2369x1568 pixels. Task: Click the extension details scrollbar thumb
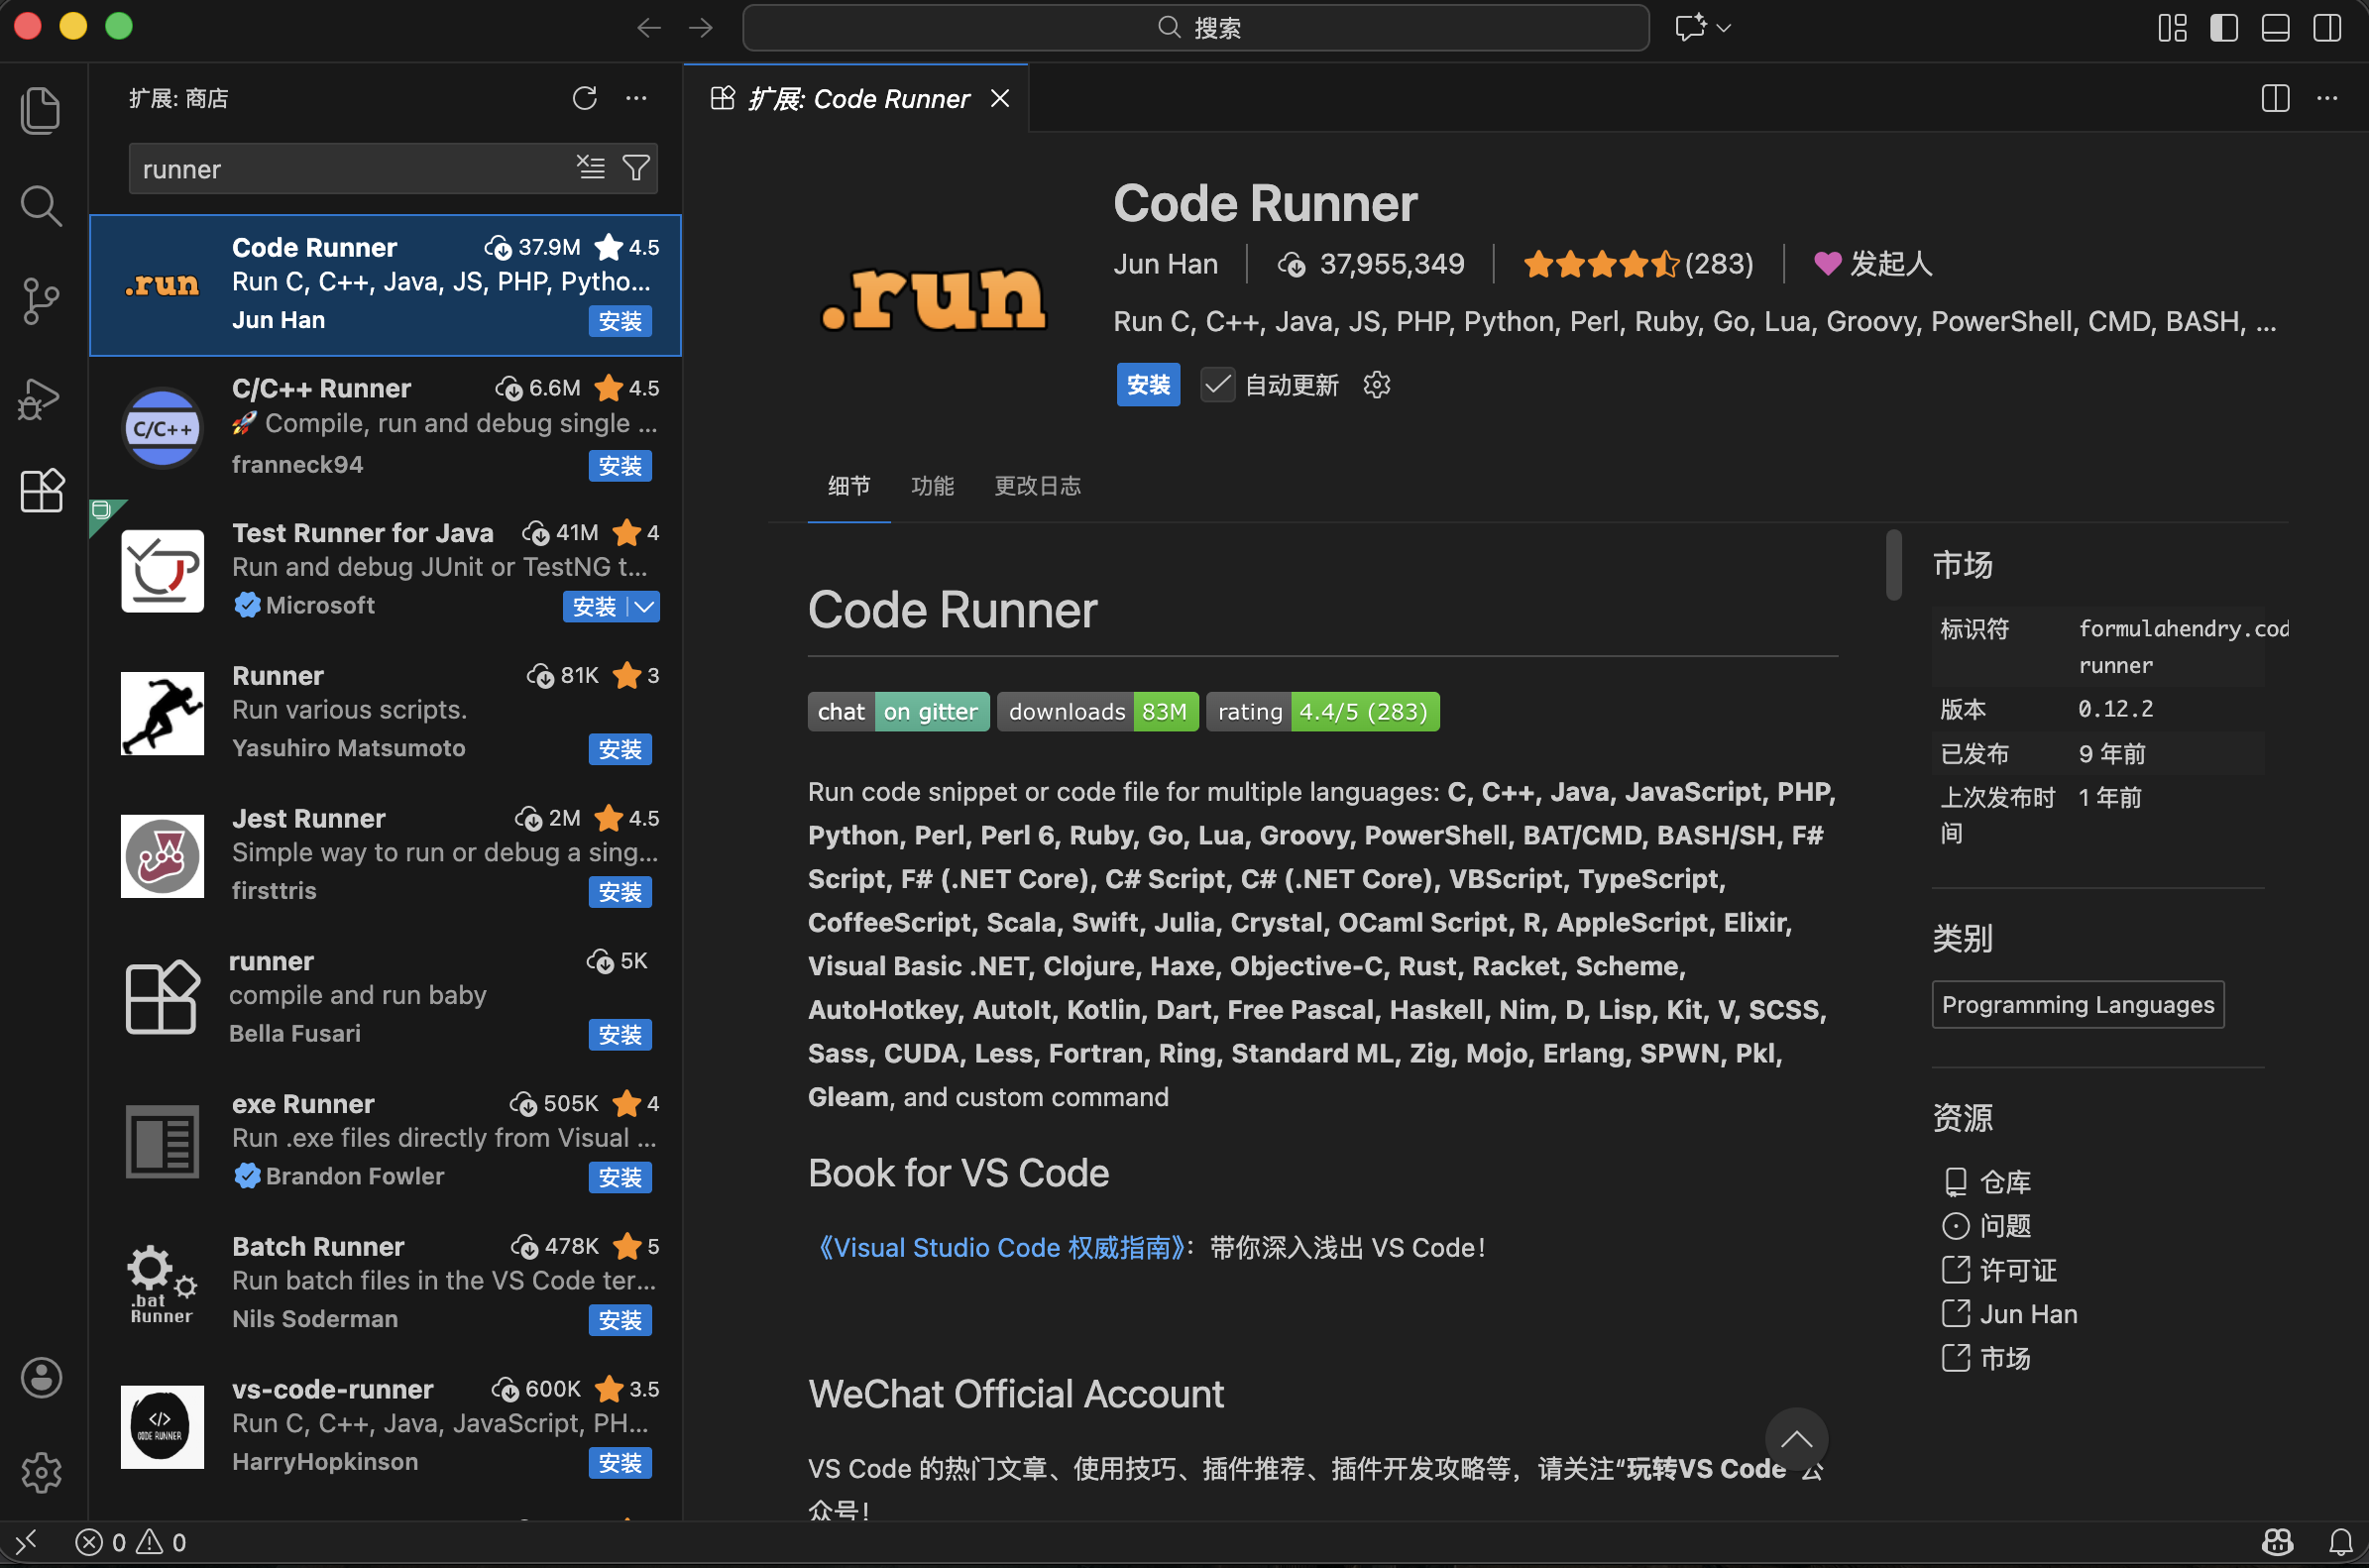tap(1893, 565)
